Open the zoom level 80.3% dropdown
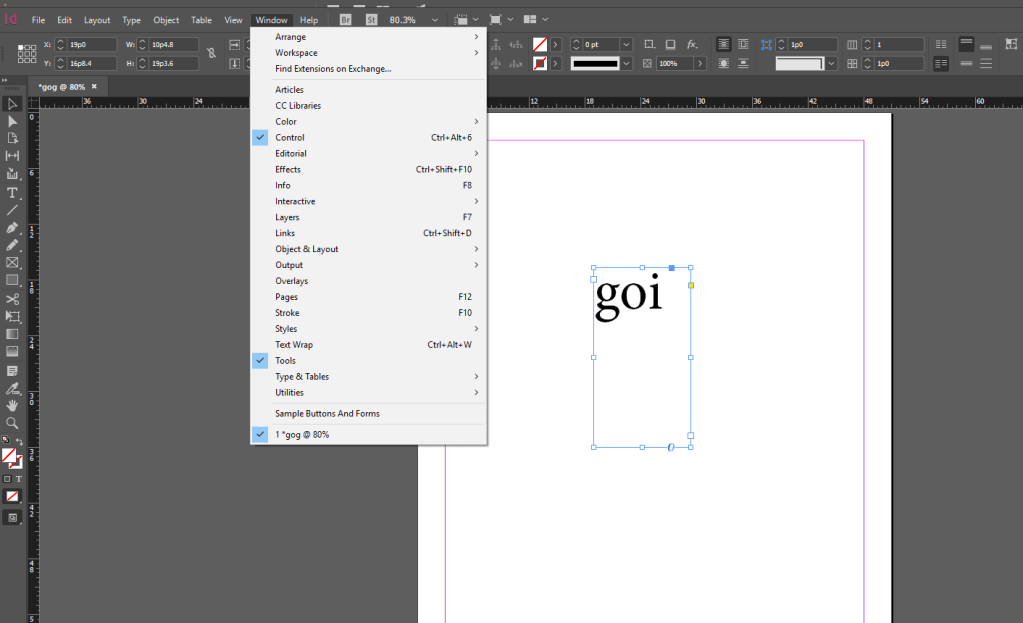 click(435, 20)
